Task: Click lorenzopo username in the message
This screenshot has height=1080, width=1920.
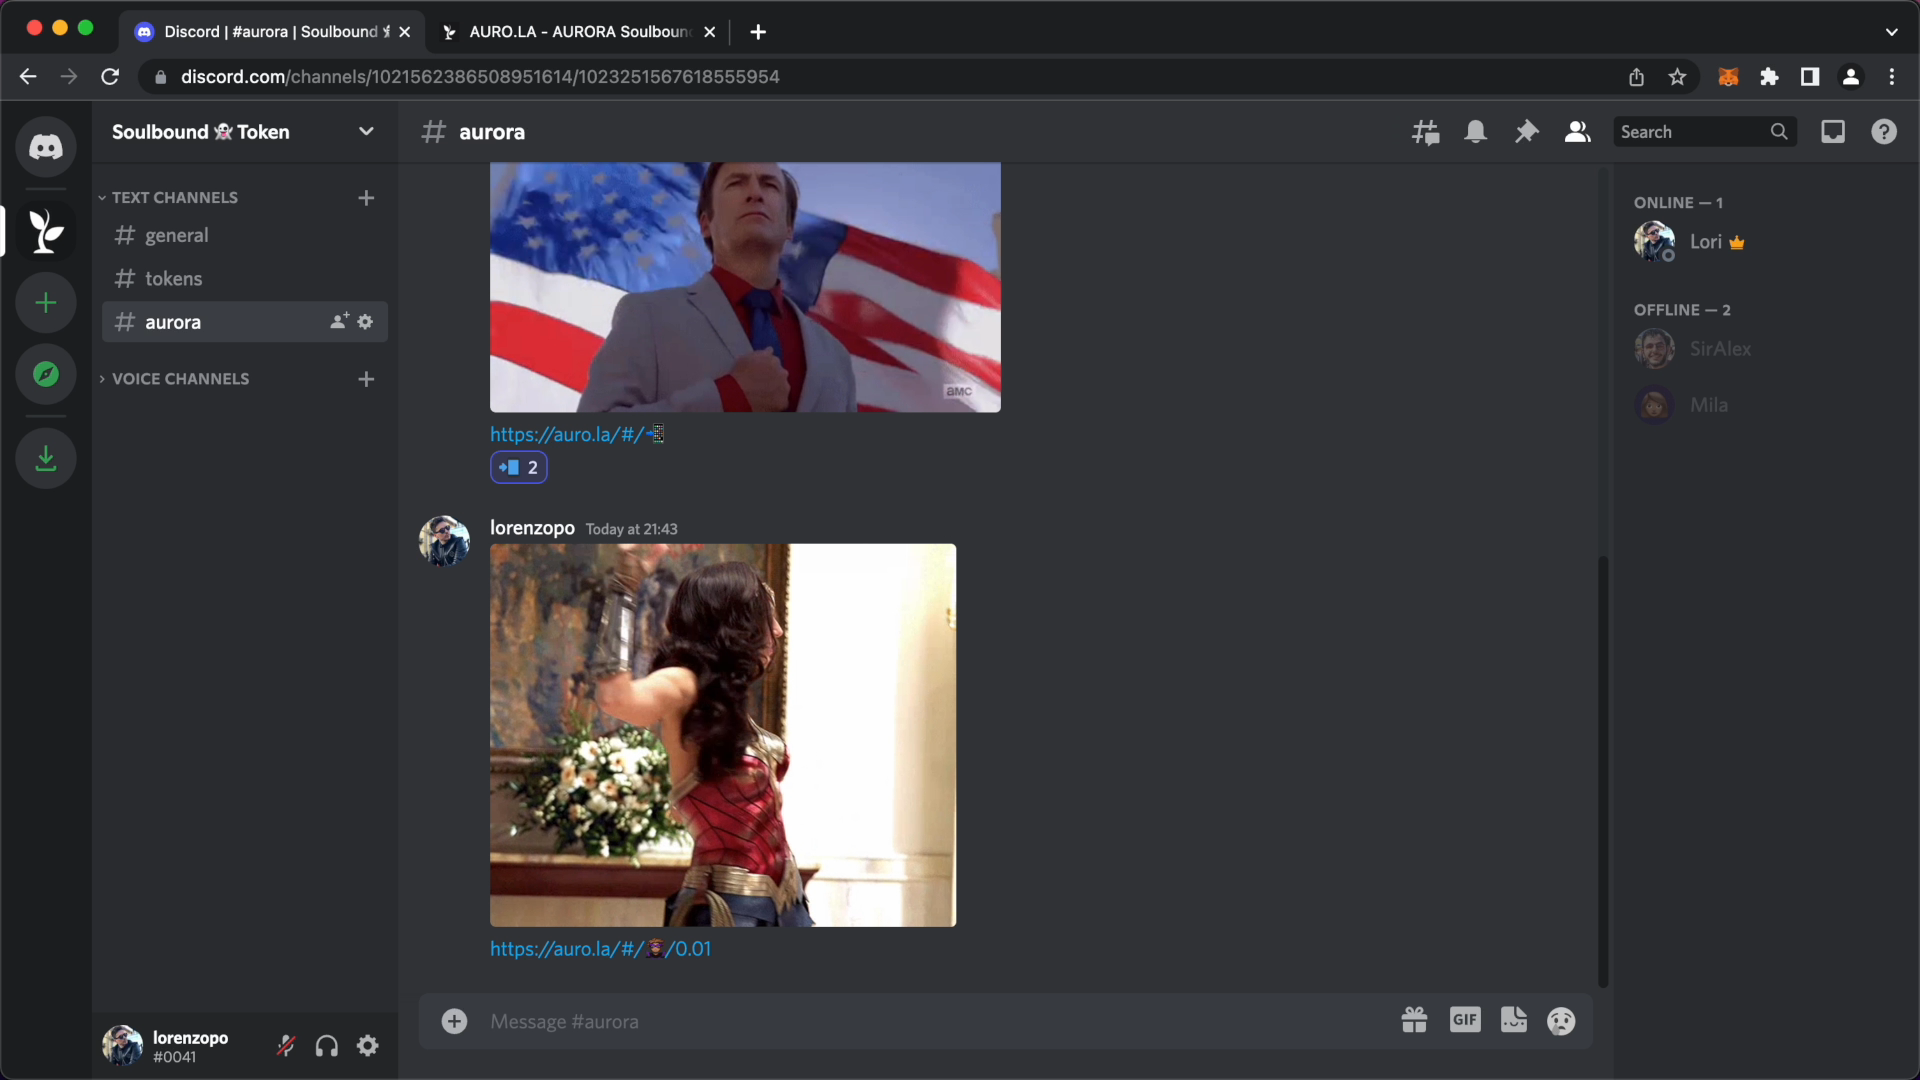Action: (532, 528)
